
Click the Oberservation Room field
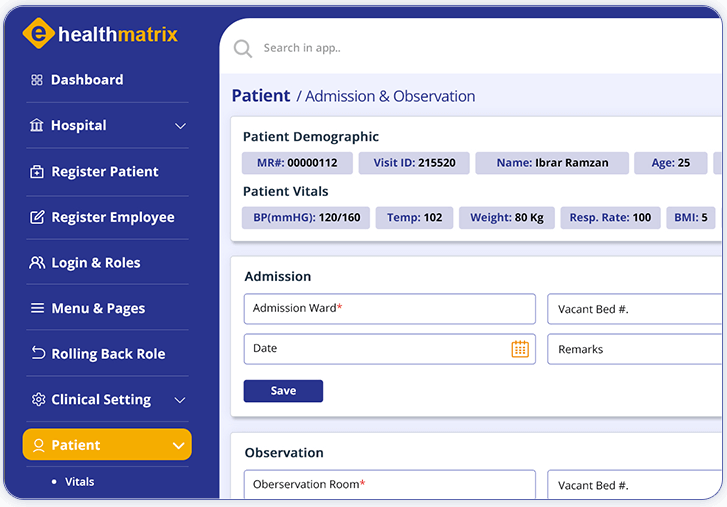389,484
